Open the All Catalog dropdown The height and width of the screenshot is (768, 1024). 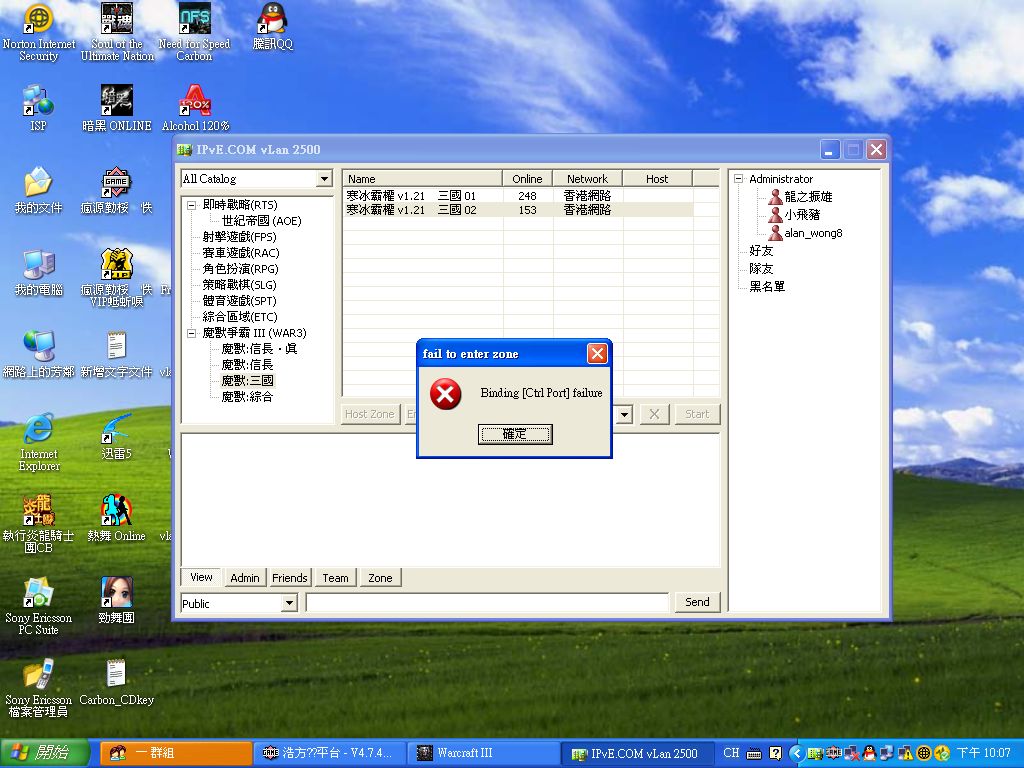click(x=323, y=179)
